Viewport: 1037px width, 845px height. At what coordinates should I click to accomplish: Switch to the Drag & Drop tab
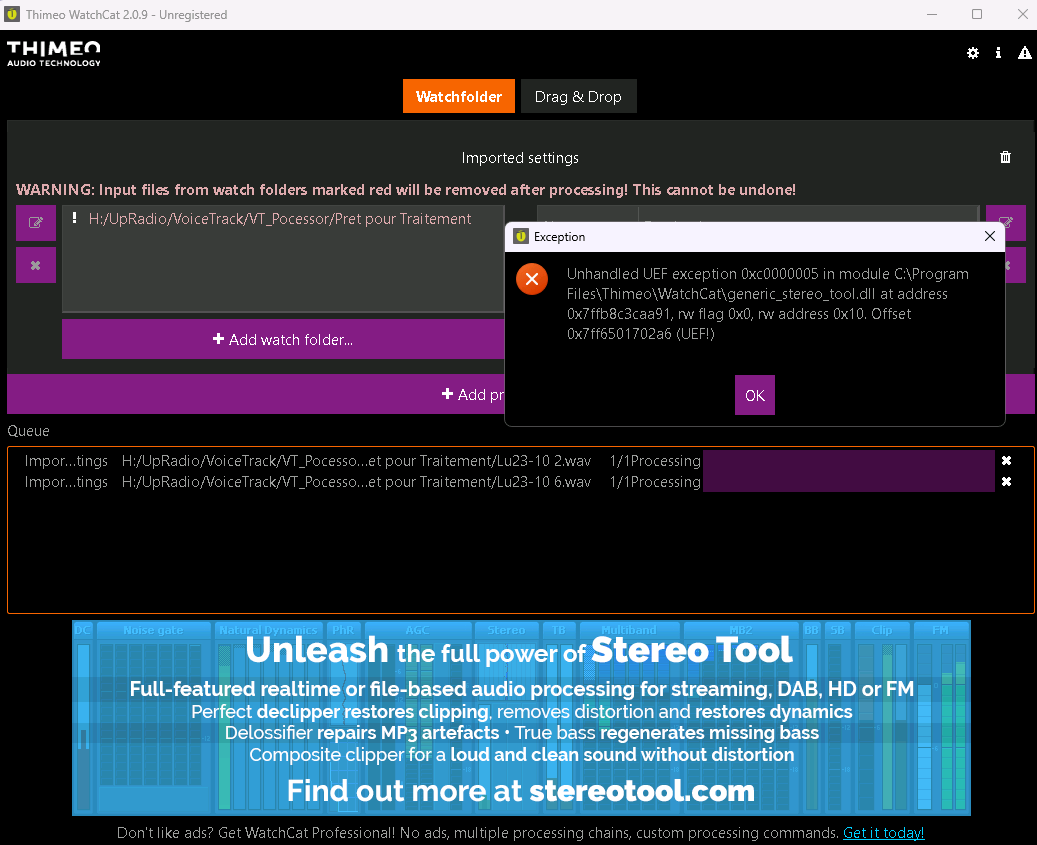point(578,97)
